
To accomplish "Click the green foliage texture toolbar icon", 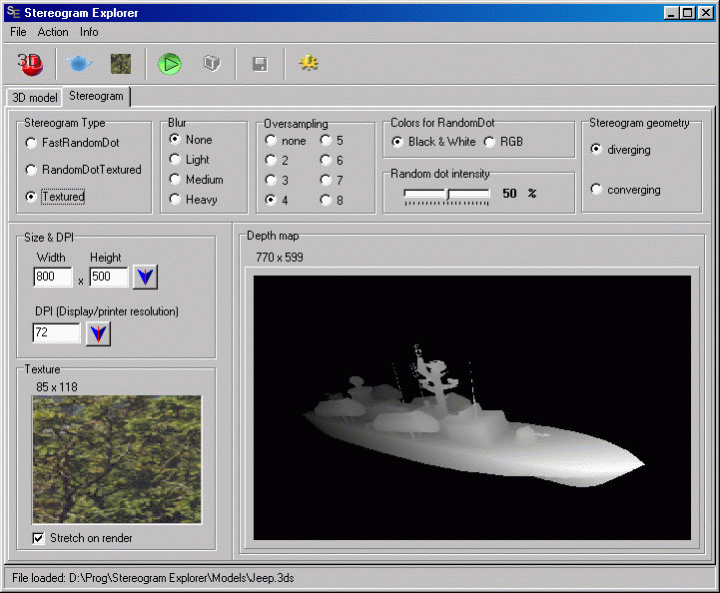I will [x=121, y=64].
